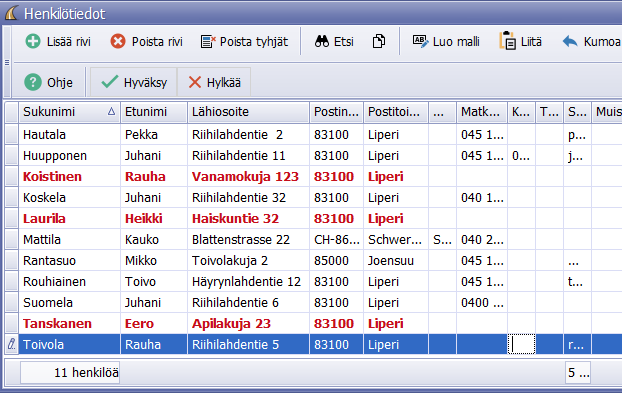The image size is (622, 393).
Task: Click address cell 'Riihilahdentie 6'
Action: [248, 303]
